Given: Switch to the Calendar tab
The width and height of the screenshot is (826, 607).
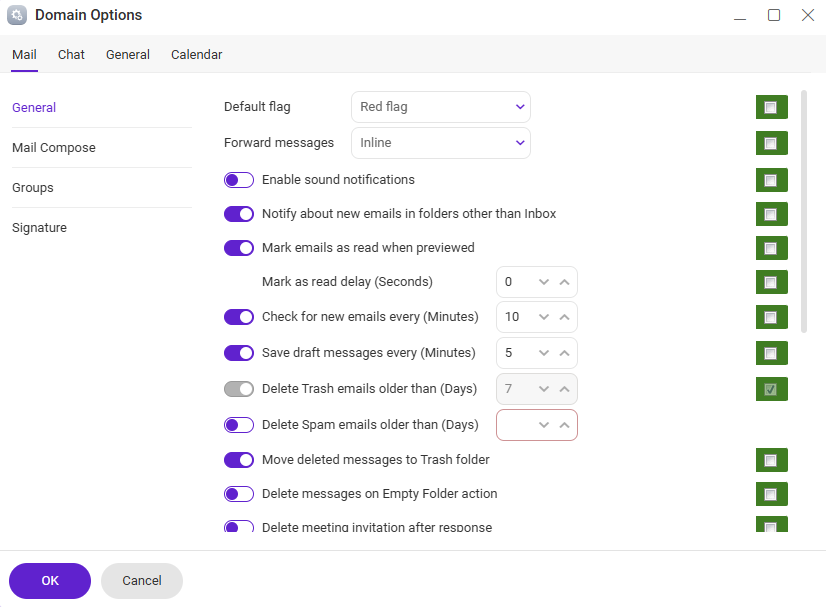Looking at the screenshot, I should pos(196,55).
